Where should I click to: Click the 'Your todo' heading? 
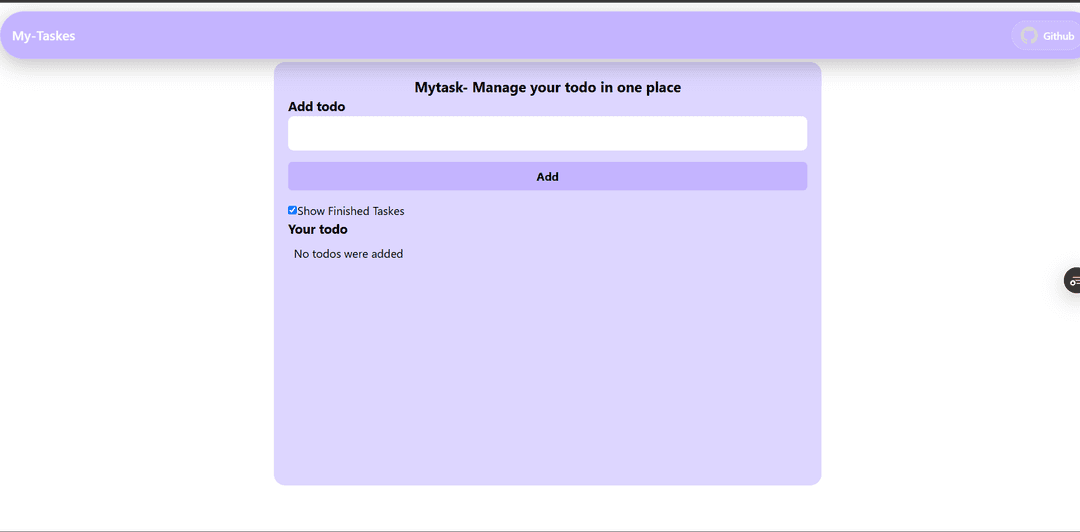click(x=318, y=229)
